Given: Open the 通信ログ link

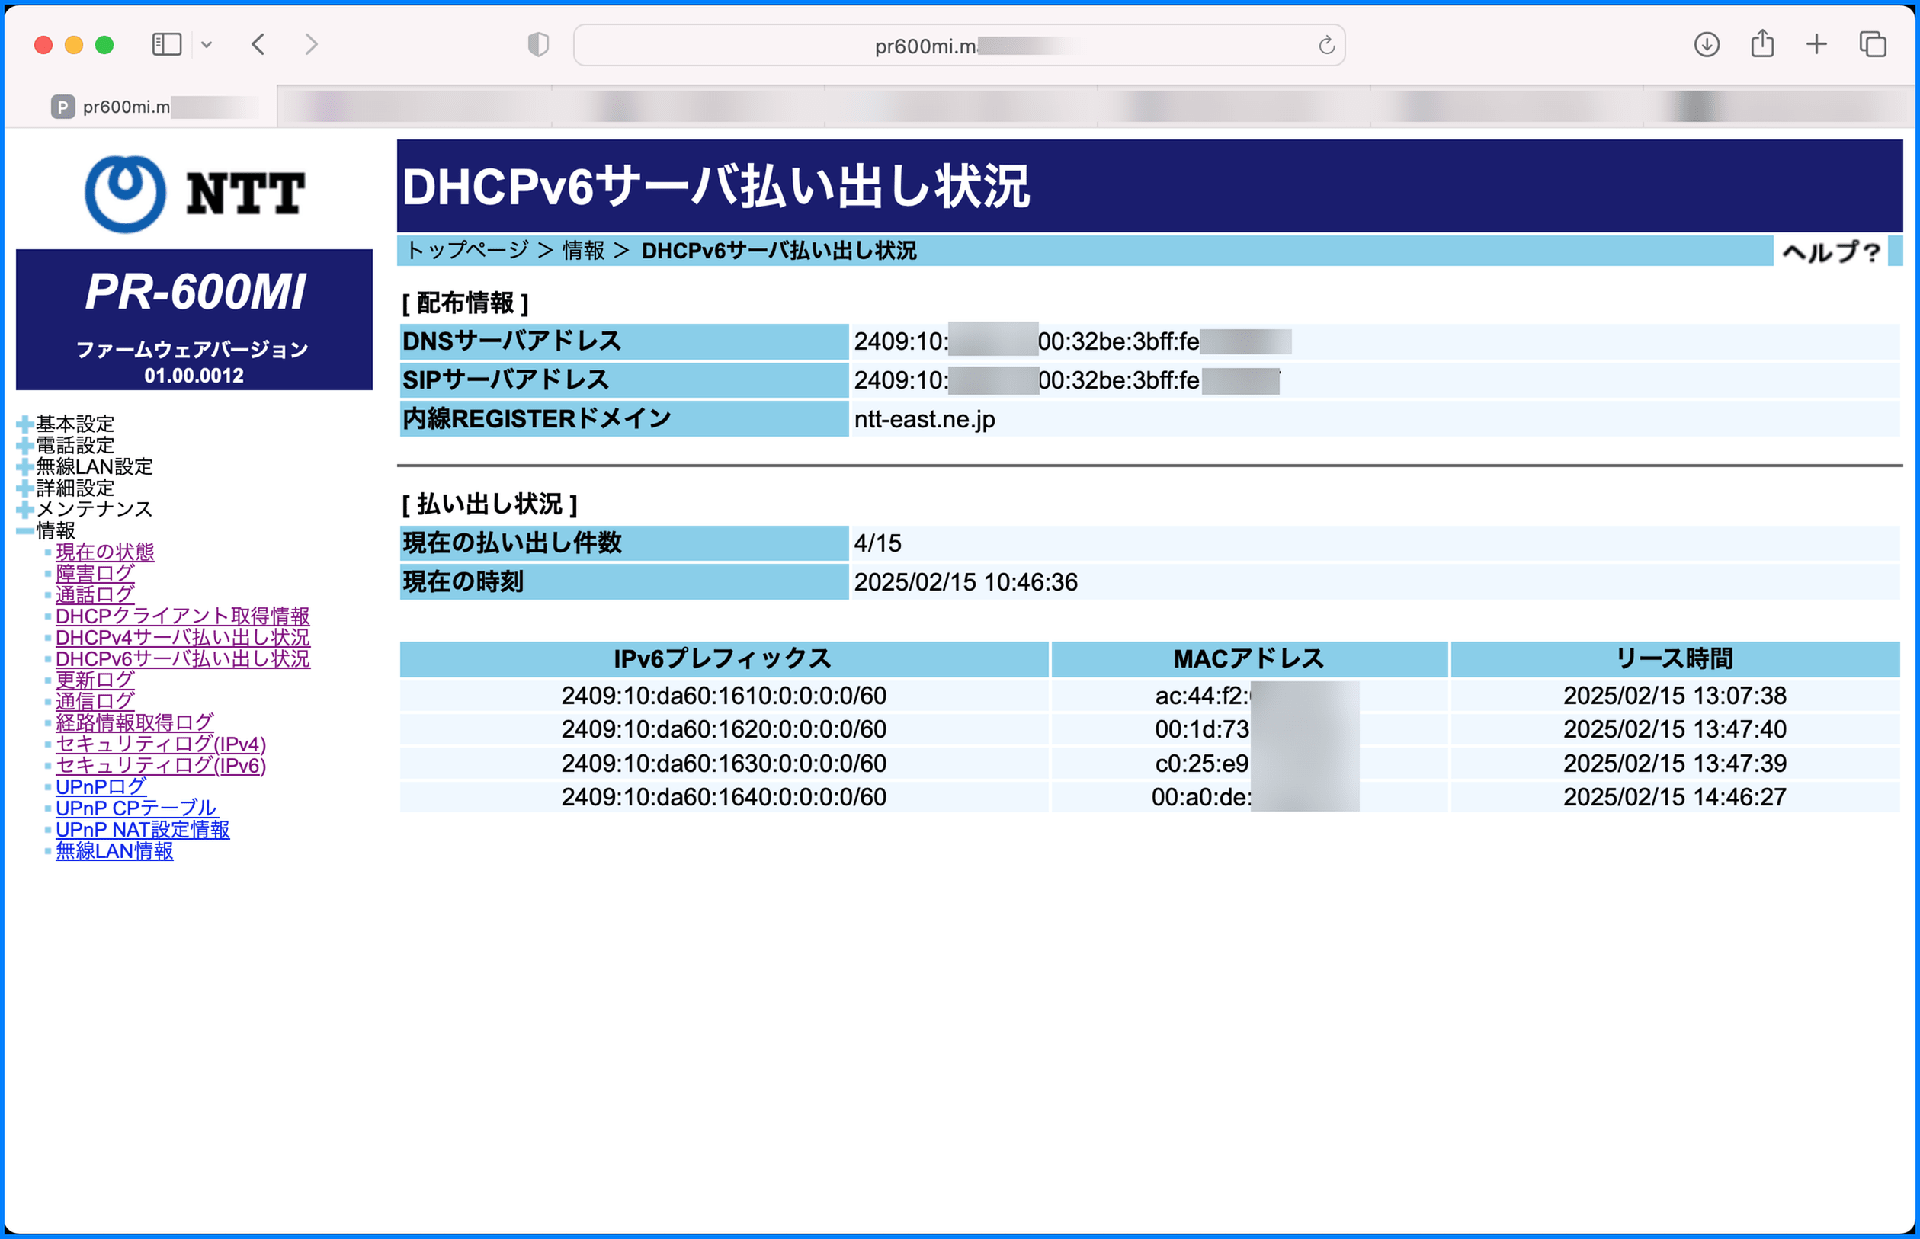Looking at the screenshot, I should [95, 701].
